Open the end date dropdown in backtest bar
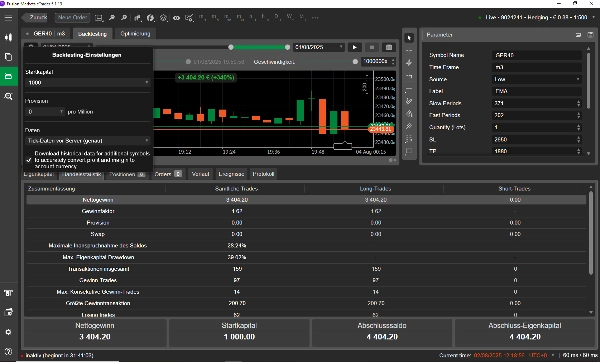 [319, 47]
